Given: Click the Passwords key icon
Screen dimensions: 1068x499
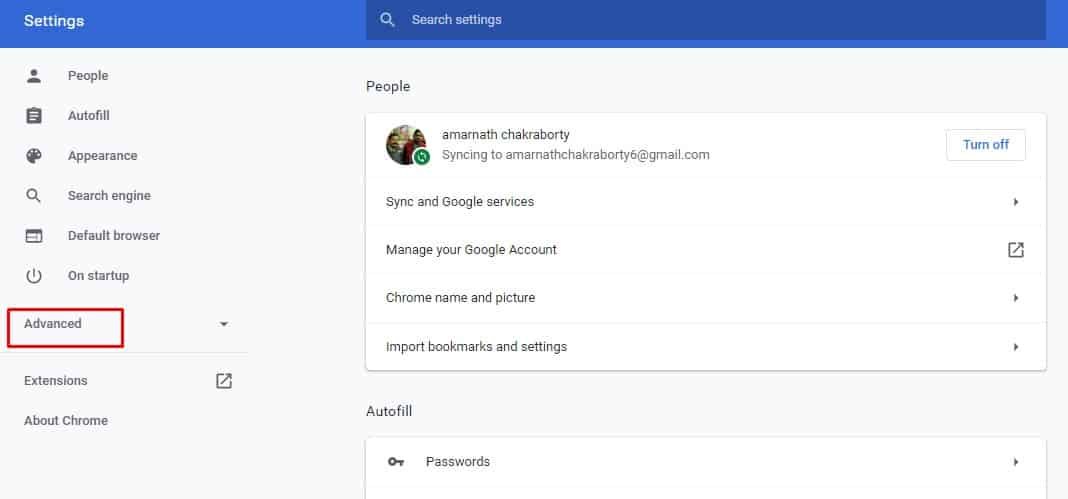Looking at the screenshot, I should (x=396, y=462).
